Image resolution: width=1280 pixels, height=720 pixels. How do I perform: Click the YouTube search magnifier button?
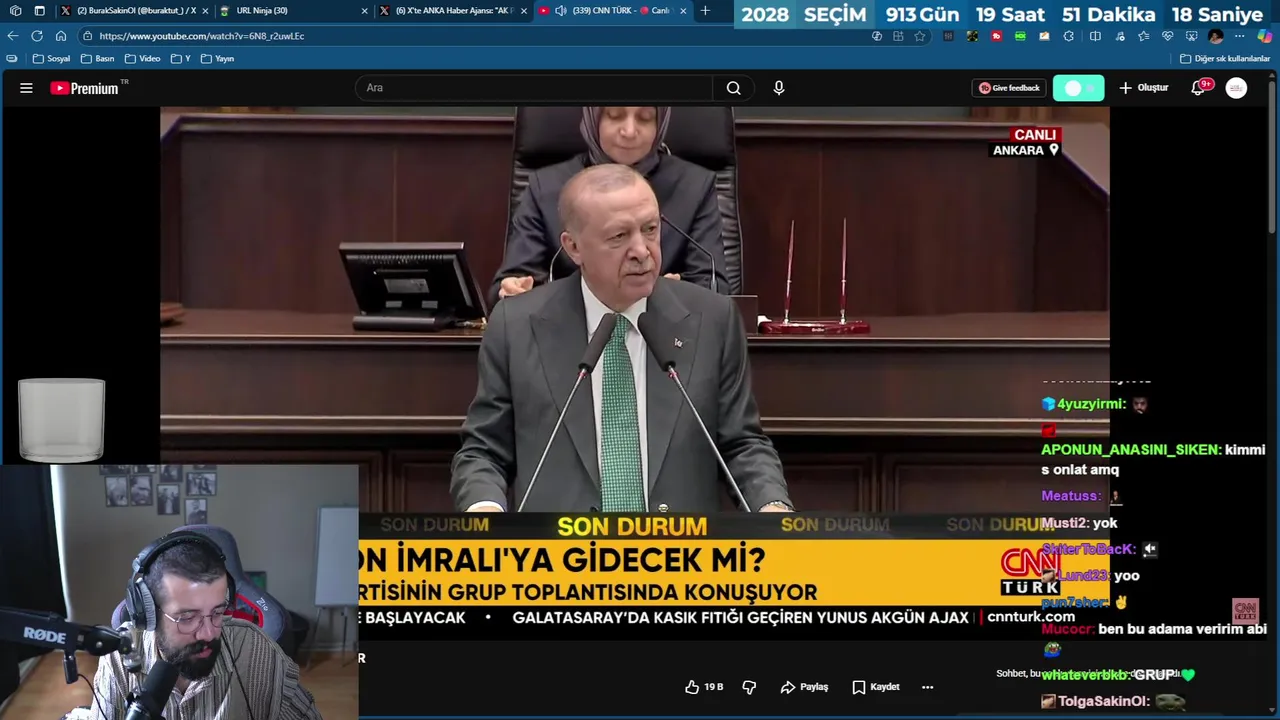733,88
